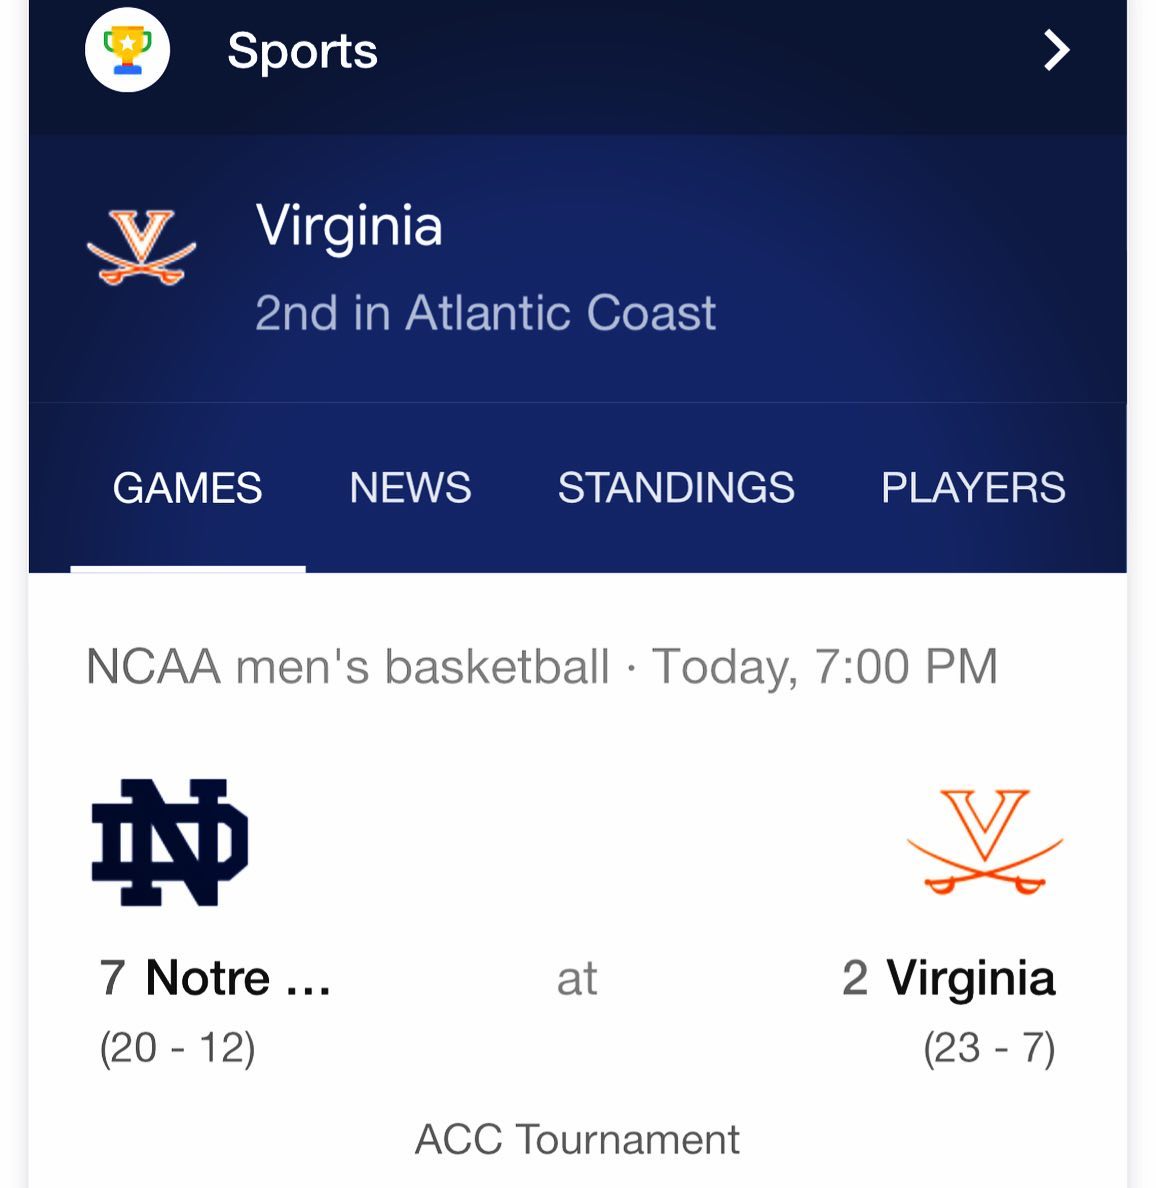The width and height of the screenshot is (1156, 1188).
Task: Click the Notre Dame ND logo
Action: 170,842
